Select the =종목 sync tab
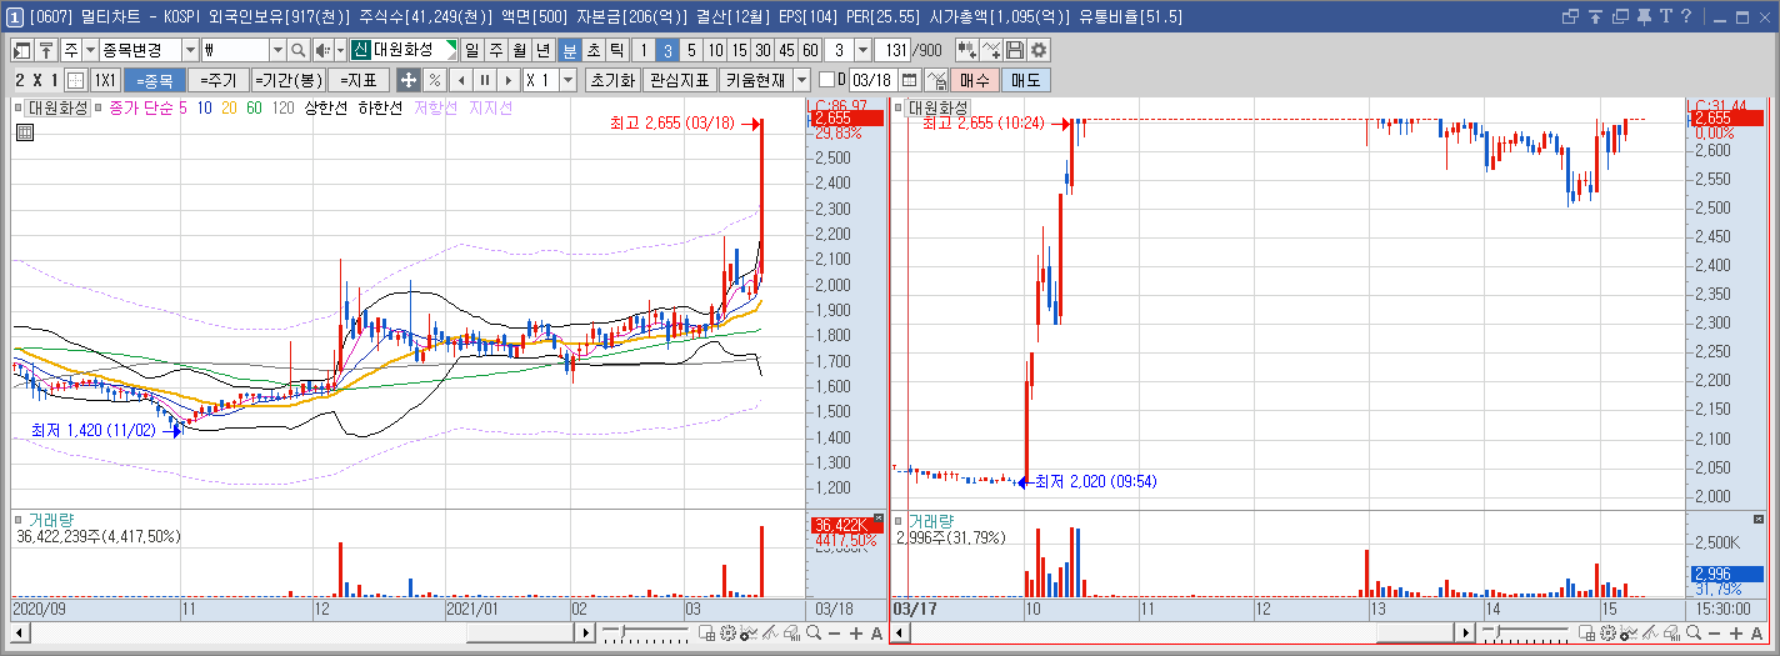Image resolution: width=1780 pixels, height=656 pixels. [155, 80]
